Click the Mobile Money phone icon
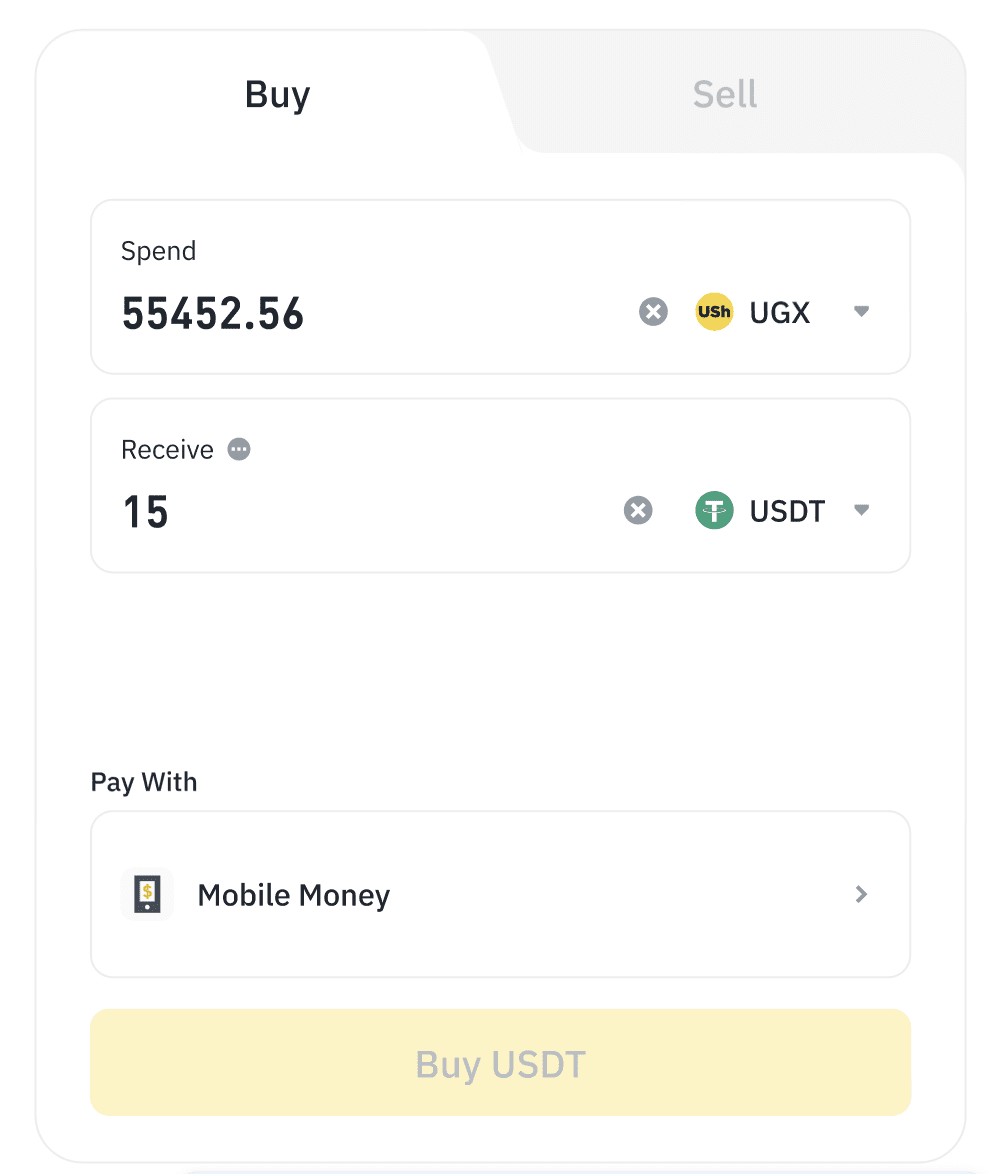Image resolution: width=1000 pixels, height=1174 pixels. pyautogui.click(x=147, y=893)
